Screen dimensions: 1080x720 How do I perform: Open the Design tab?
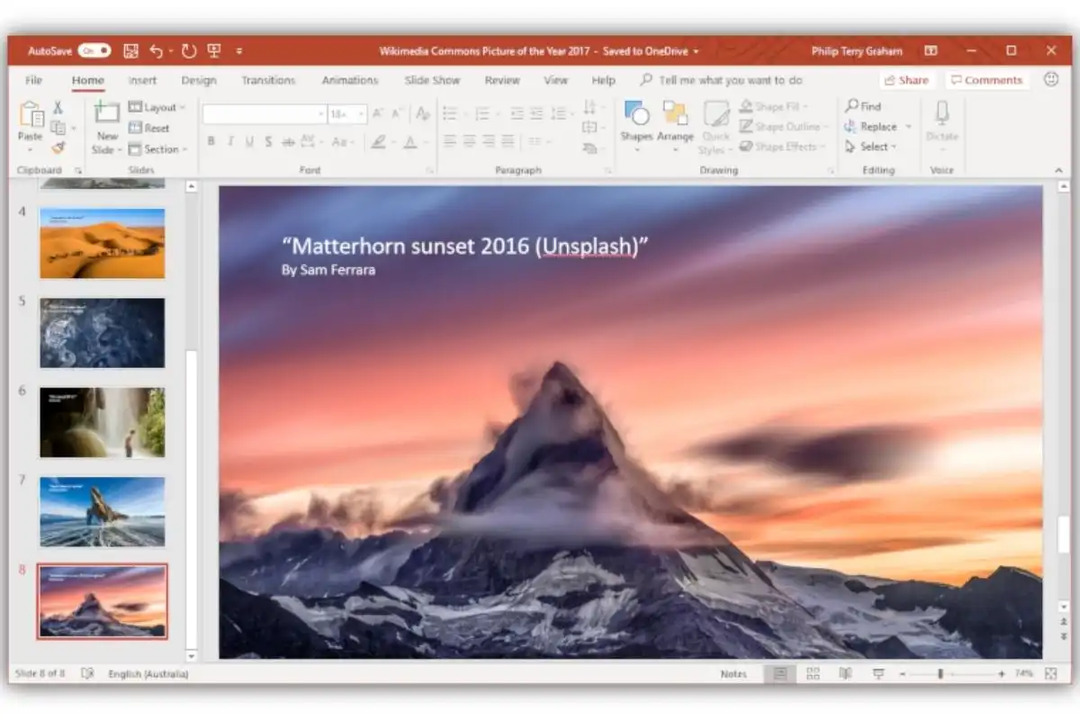point(198,80)
